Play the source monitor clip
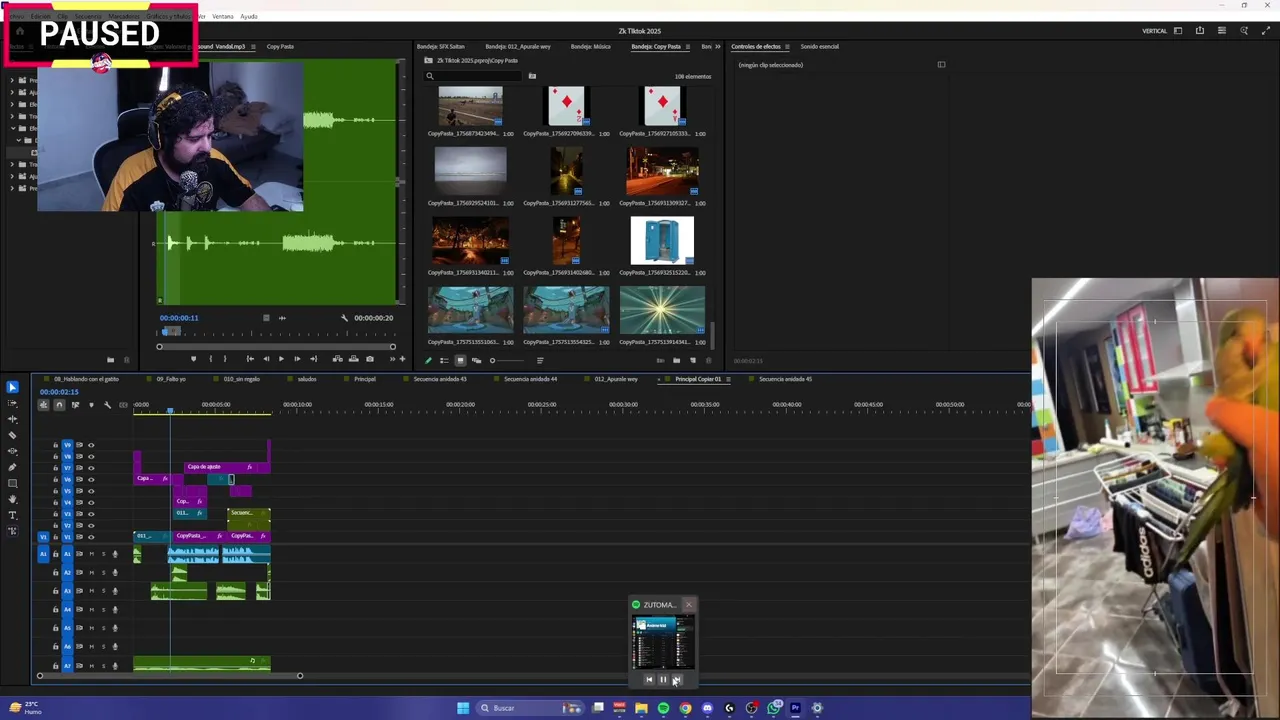This screenshot has width=1280, height=720. (281, 359)
